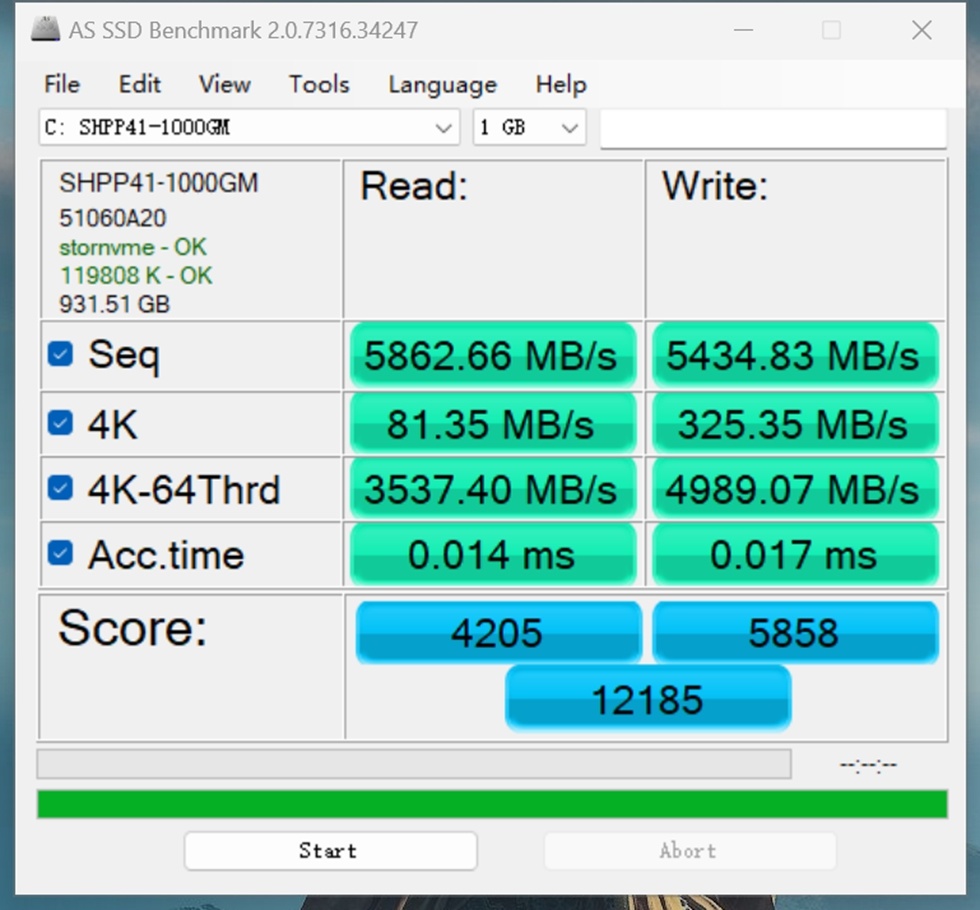Open the Edit menu
The image size is (980, 910).
pyautogui.click(x=139, y=84)
